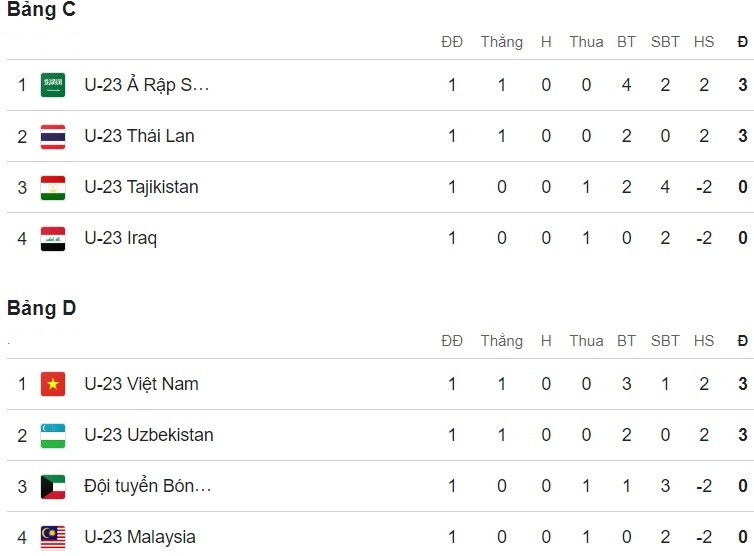This screenshot has height=556, width=754.
Task: Click the Thailand flag icon
Action: pyautogui.click(x=53, y=137)
